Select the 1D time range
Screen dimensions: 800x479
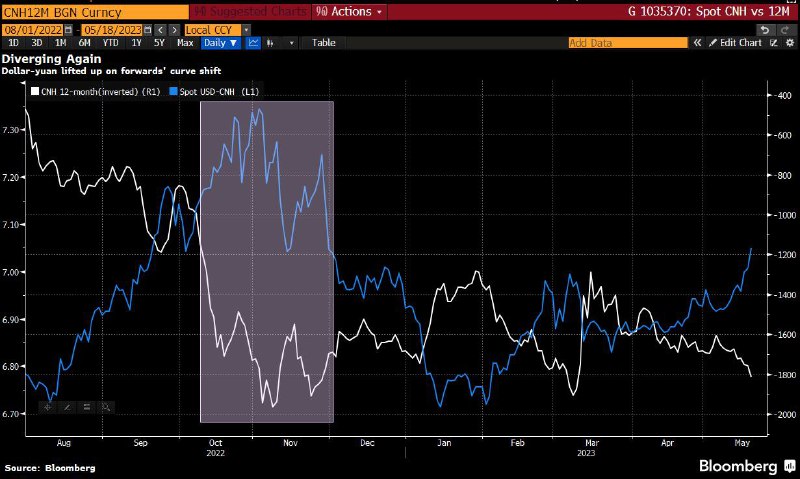tap(14, 43)
